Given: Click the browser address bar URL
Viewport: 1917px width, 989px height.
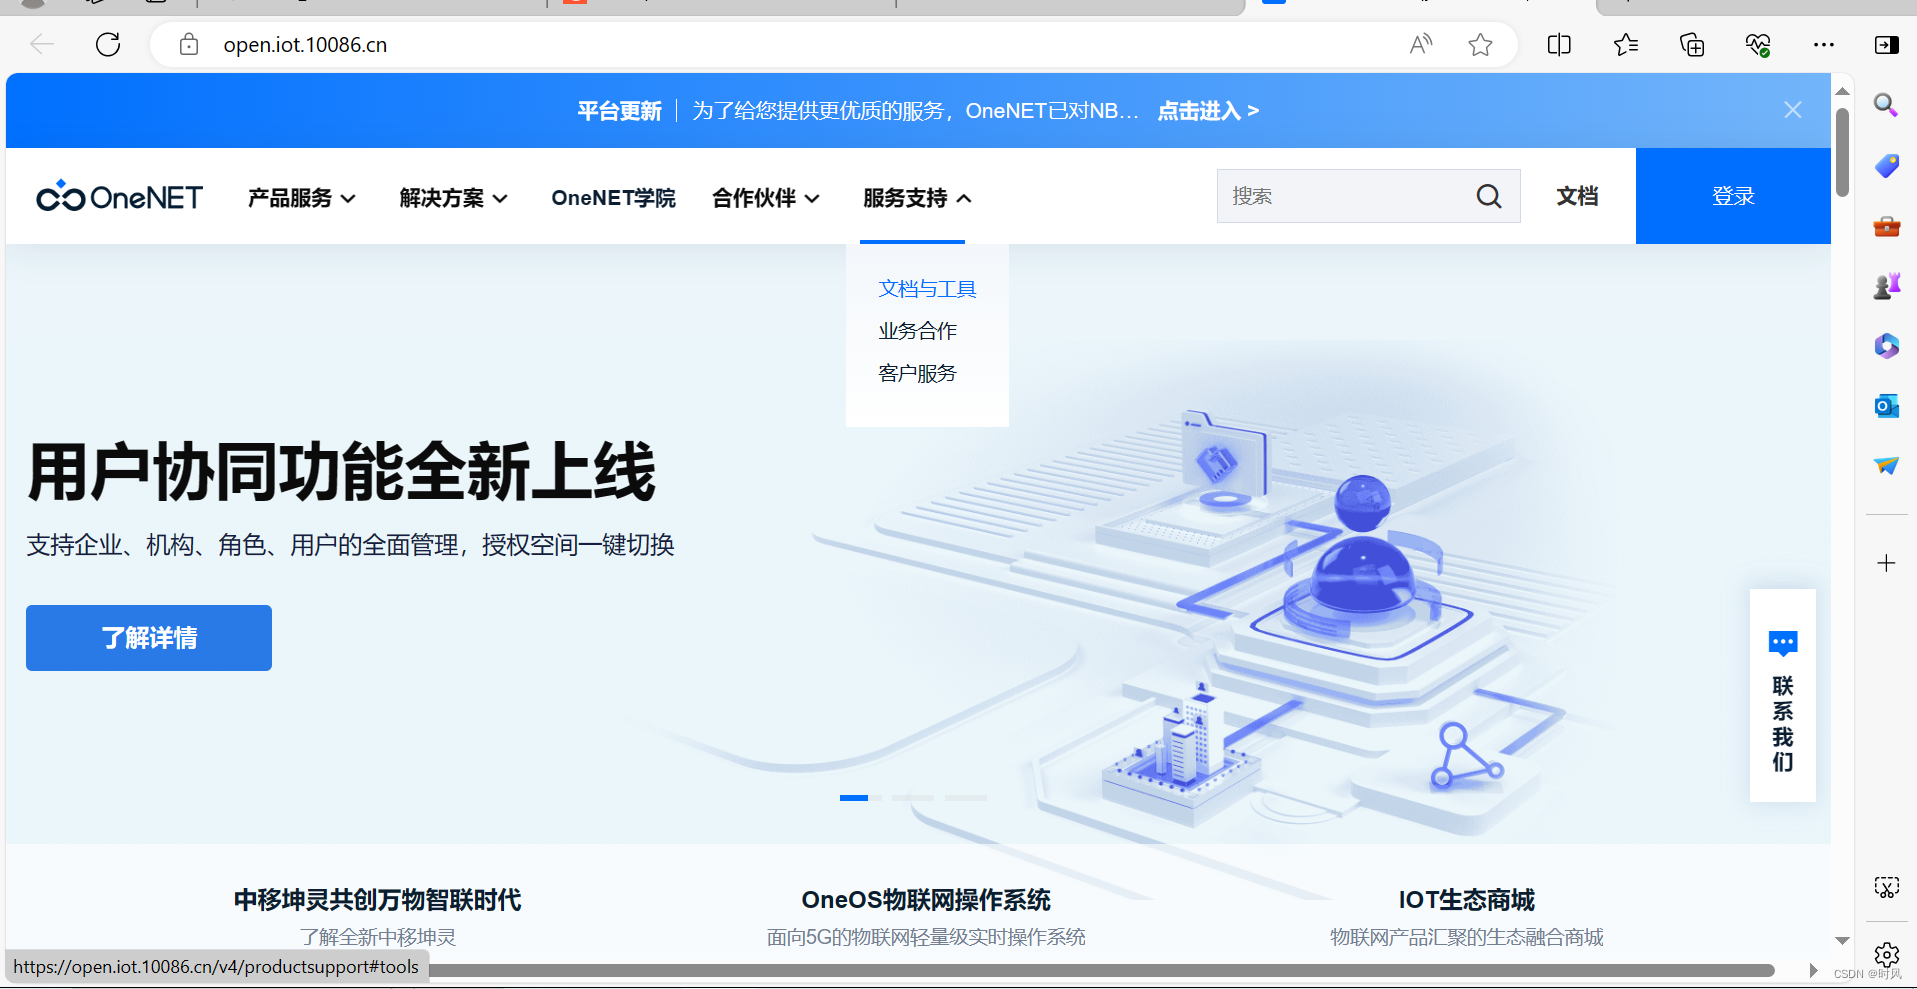Looking at the screenshot, I should [x=305, y=45].
